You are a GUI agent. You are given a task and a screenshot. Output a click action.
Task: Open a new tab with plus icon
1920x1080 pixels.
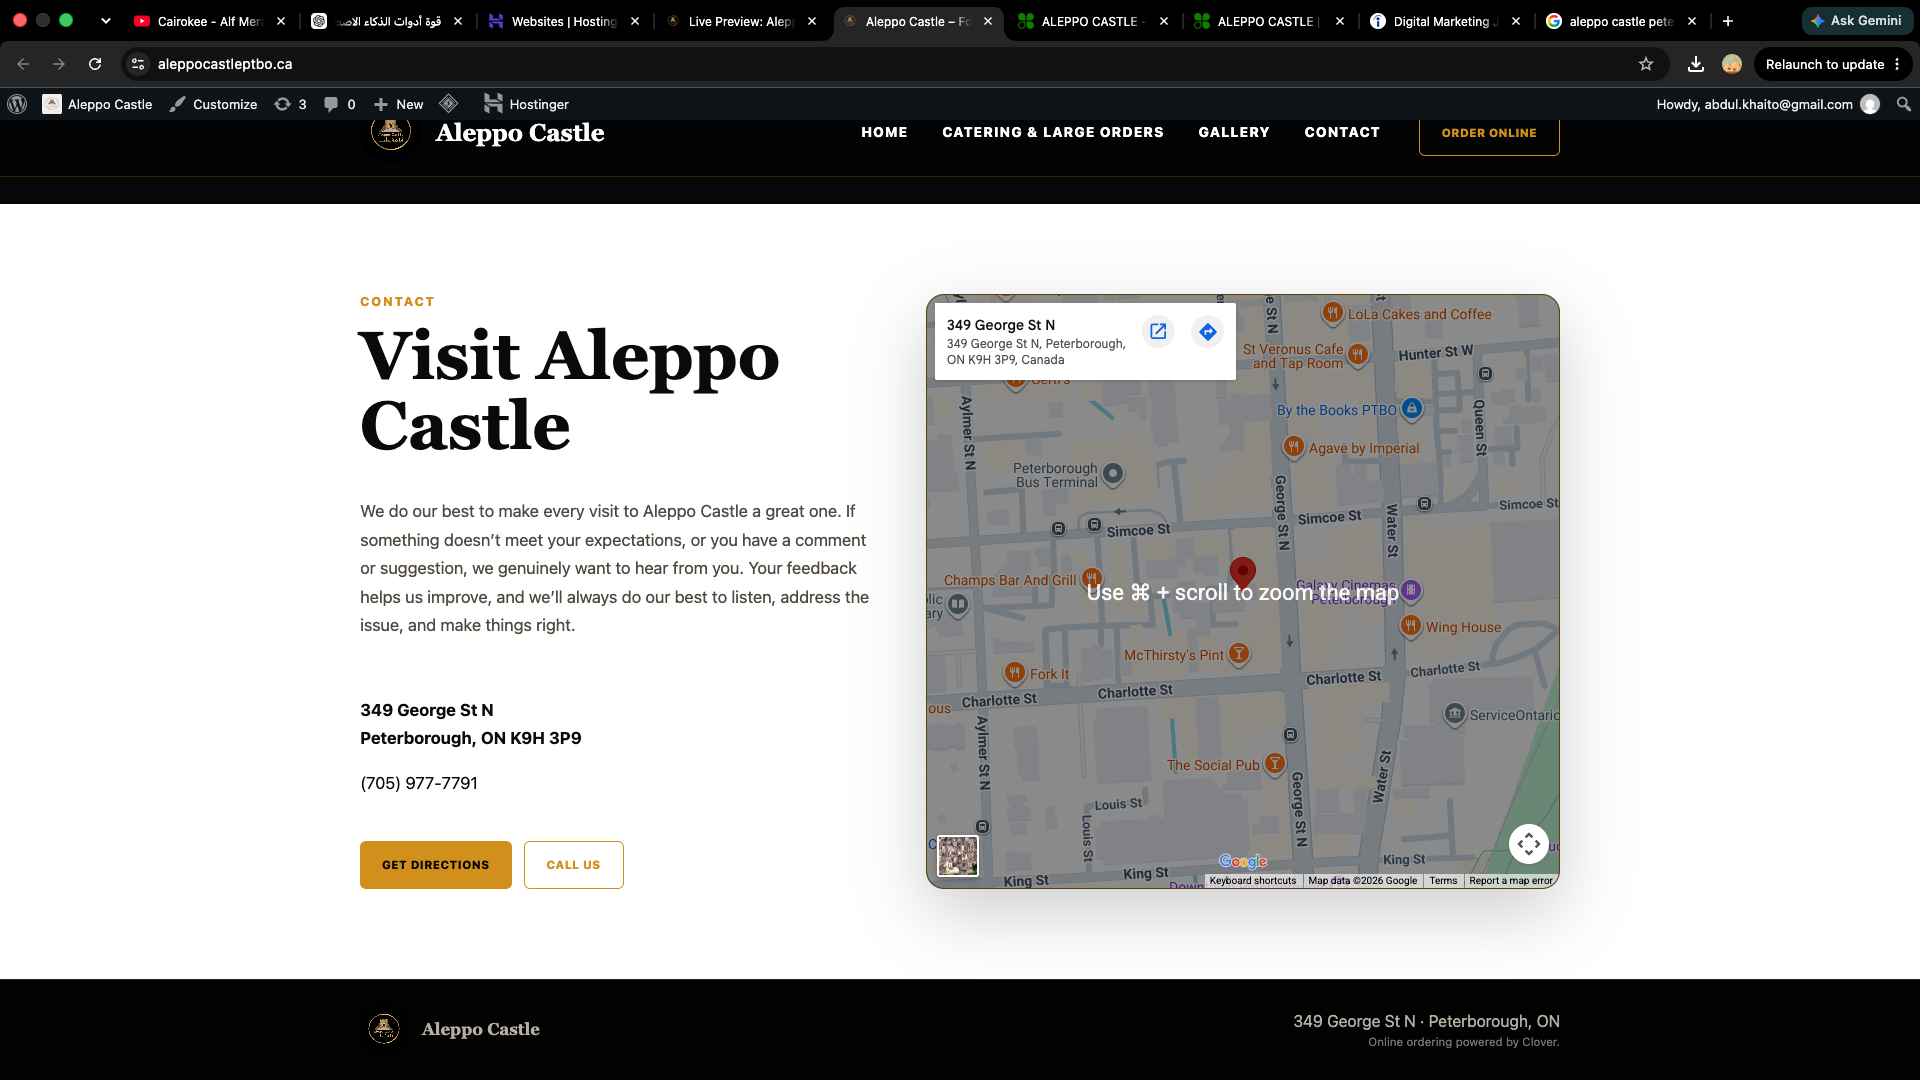(1727, 21)
